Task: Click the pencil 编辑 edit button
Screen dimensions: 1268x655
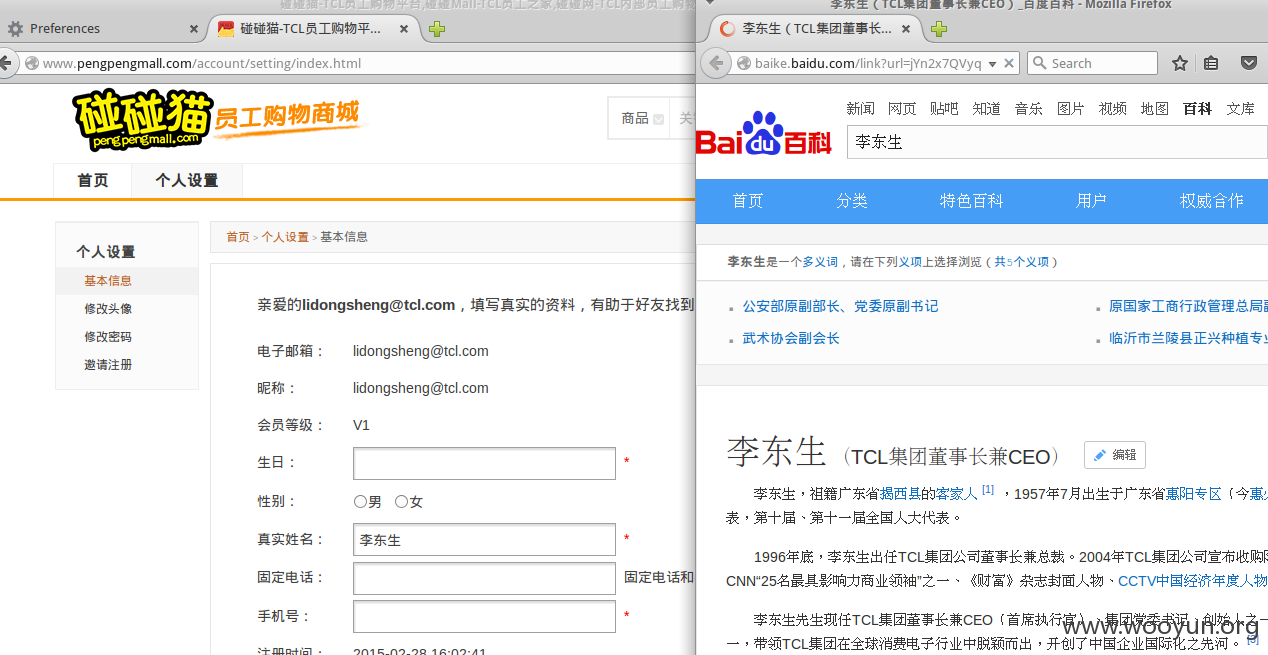Action: [1114, 455]
